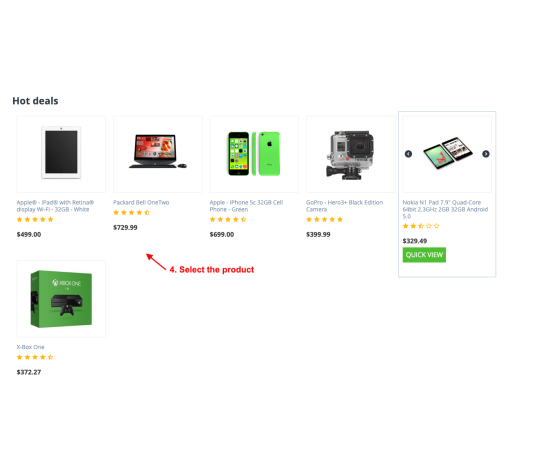550x450 pixels.
Task: Open the Apple iPad with Retina display link
Action: click(x=55, y=206)
